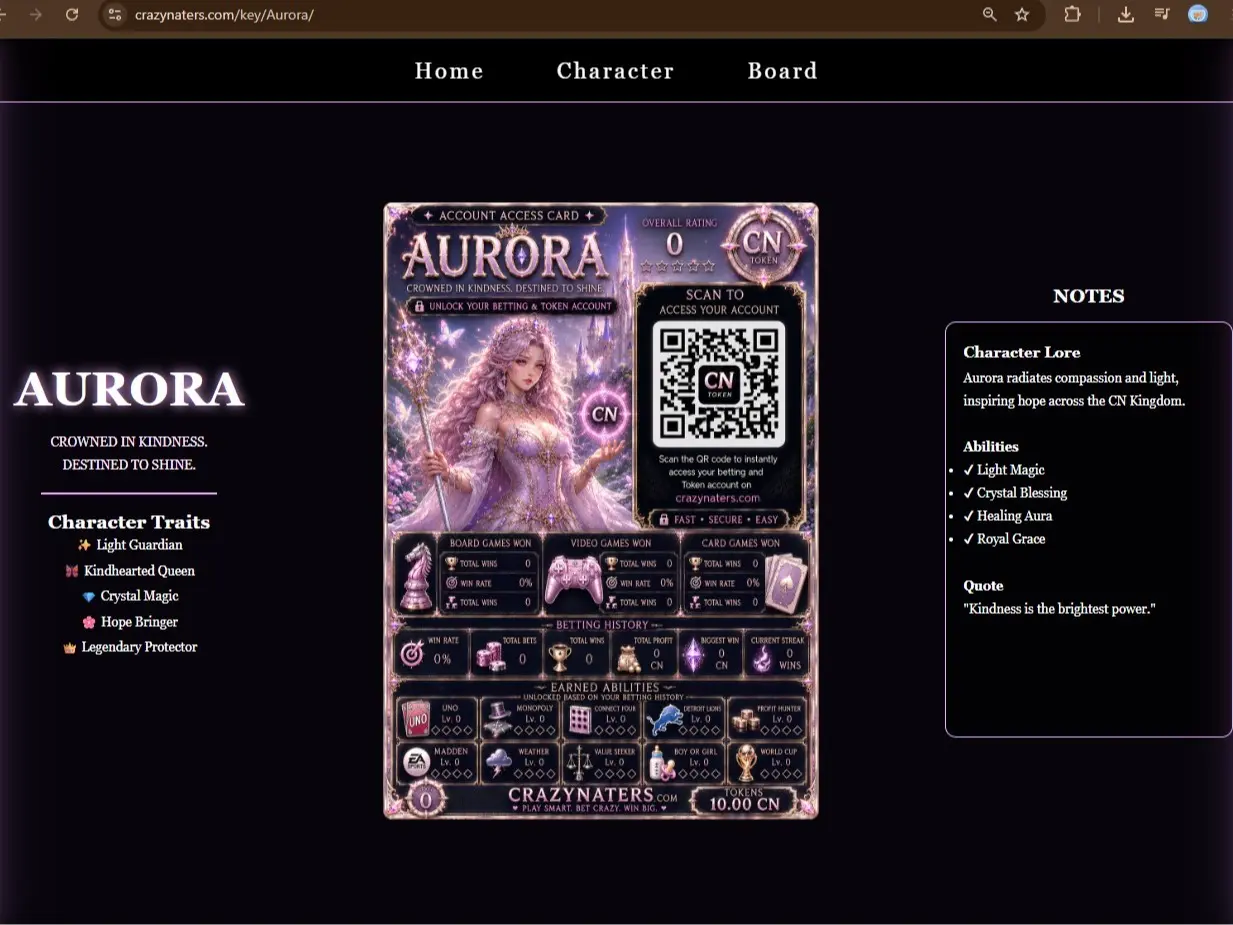Open the Home menu item
This screenshot has width=1233, height=925.
(450, 71)
